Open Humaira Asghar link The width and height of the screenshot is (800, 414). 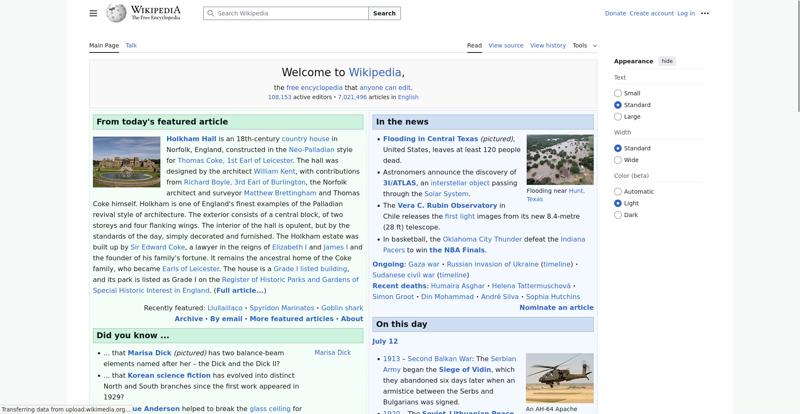point(458,286)
